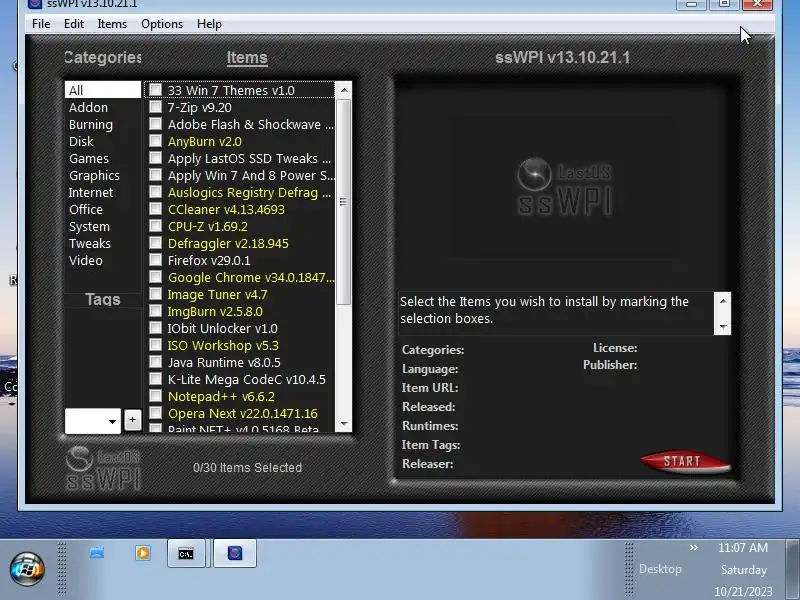Open the Explorer taskbar icon
This screenshot has width=800, height=600.
pyautogui.click(x=97, y=553)
